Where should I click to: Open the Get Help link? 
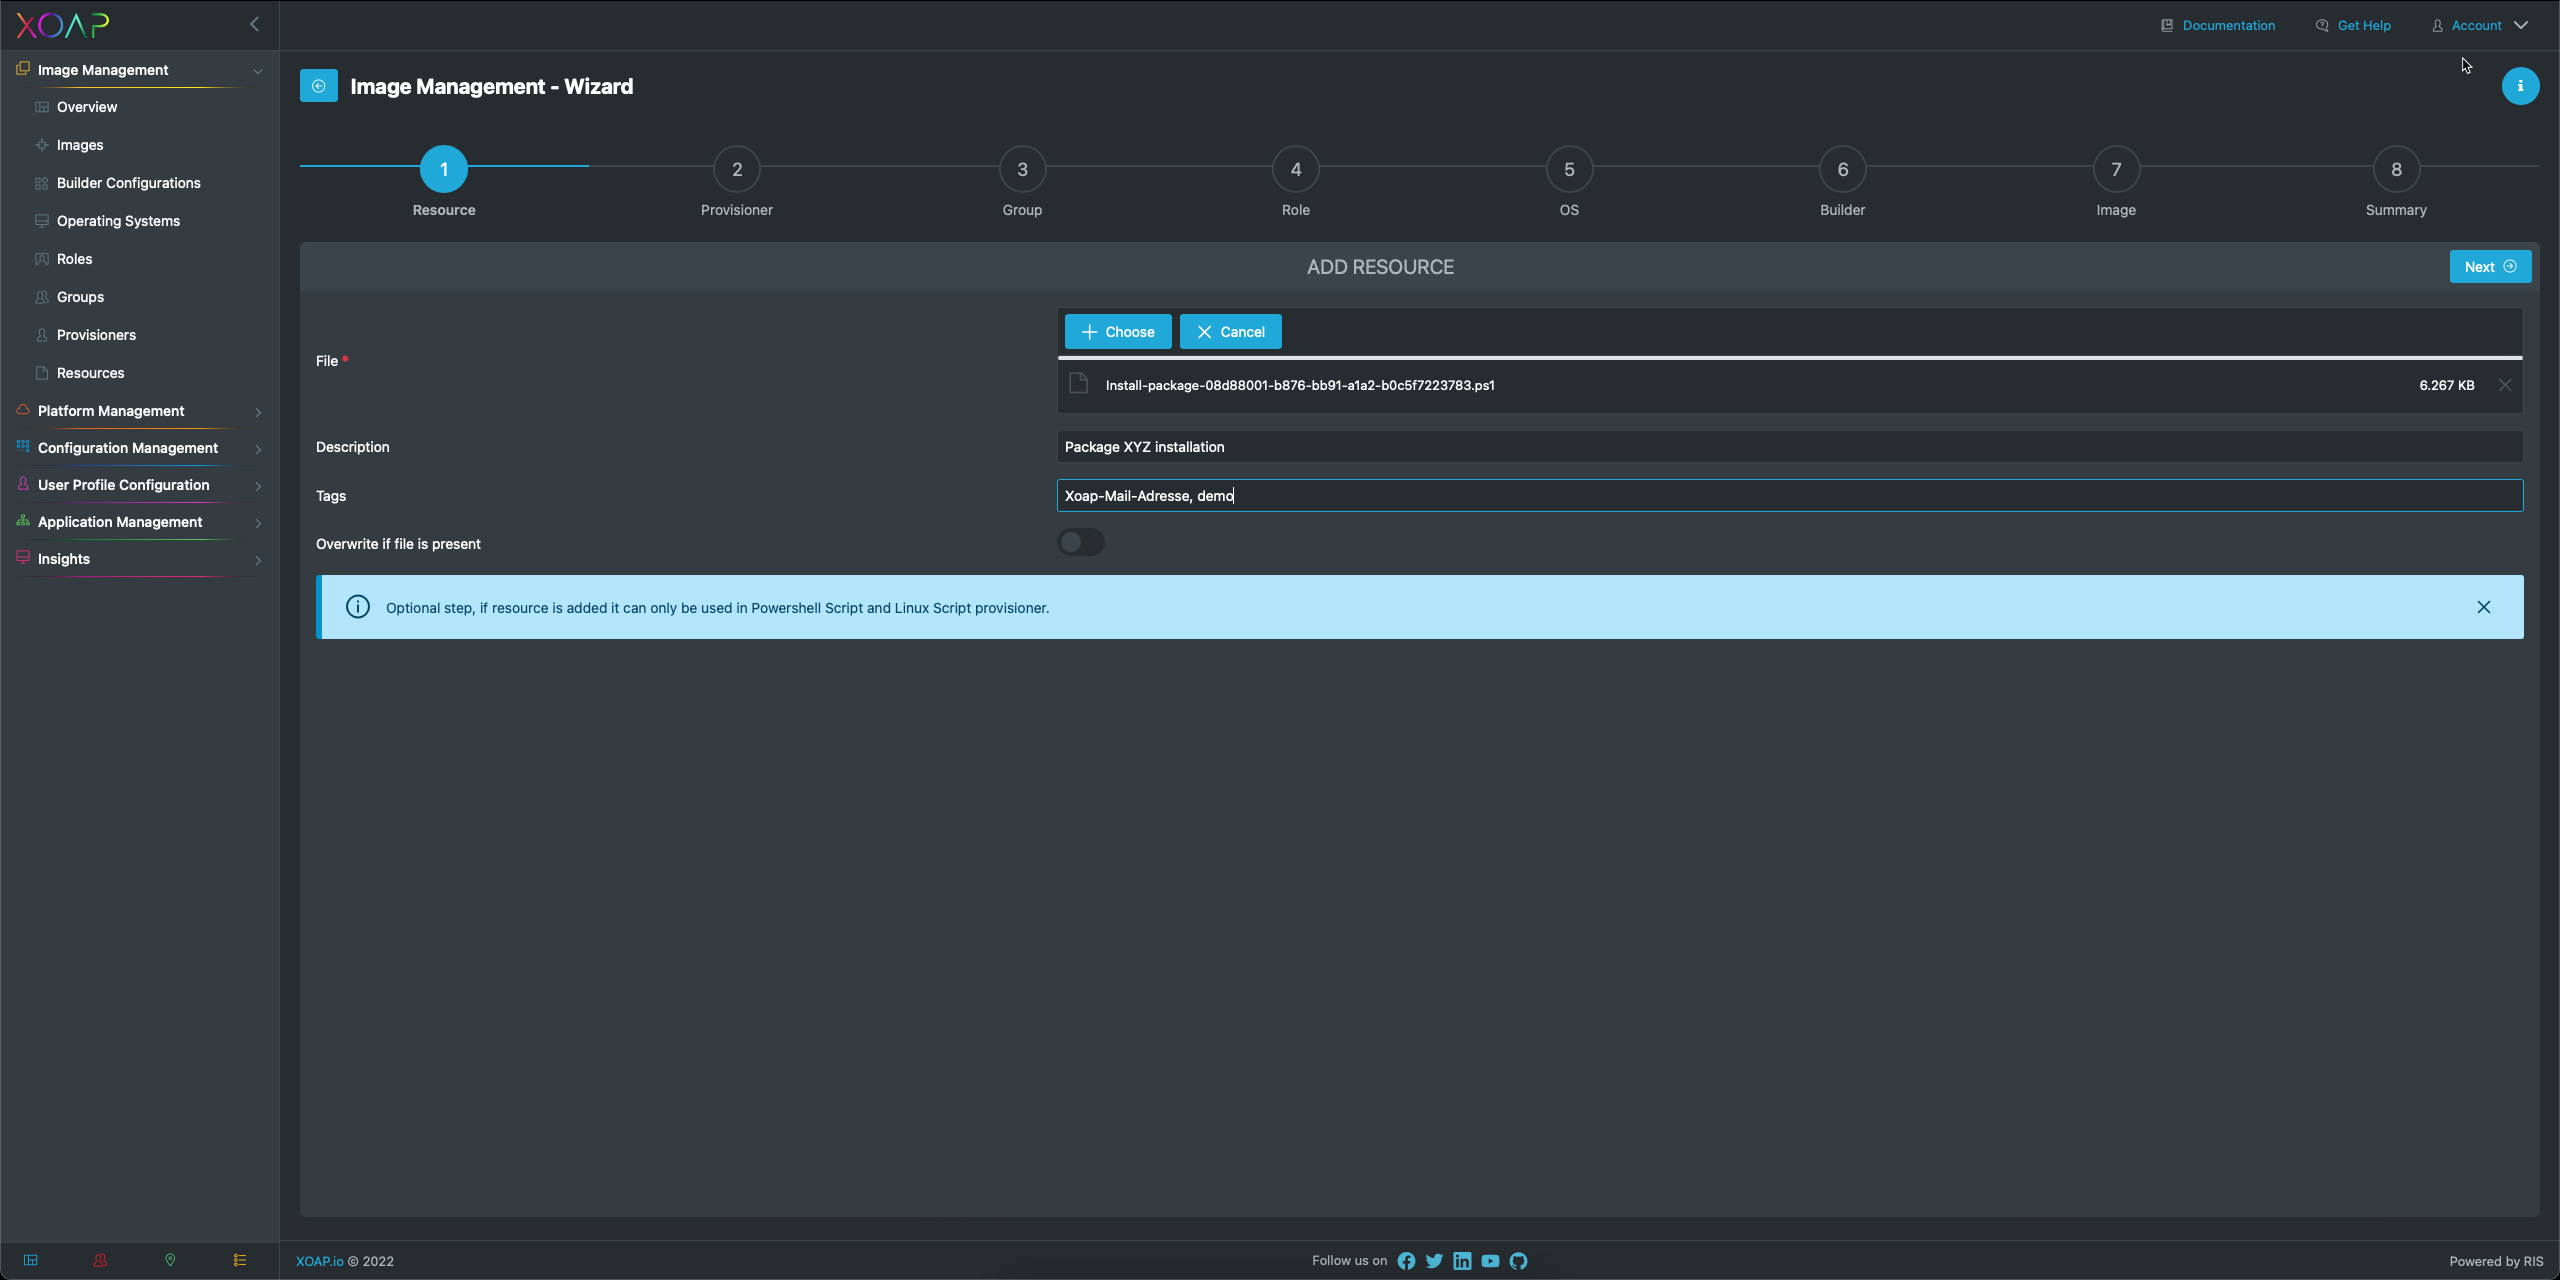[x=2354, y=25]
